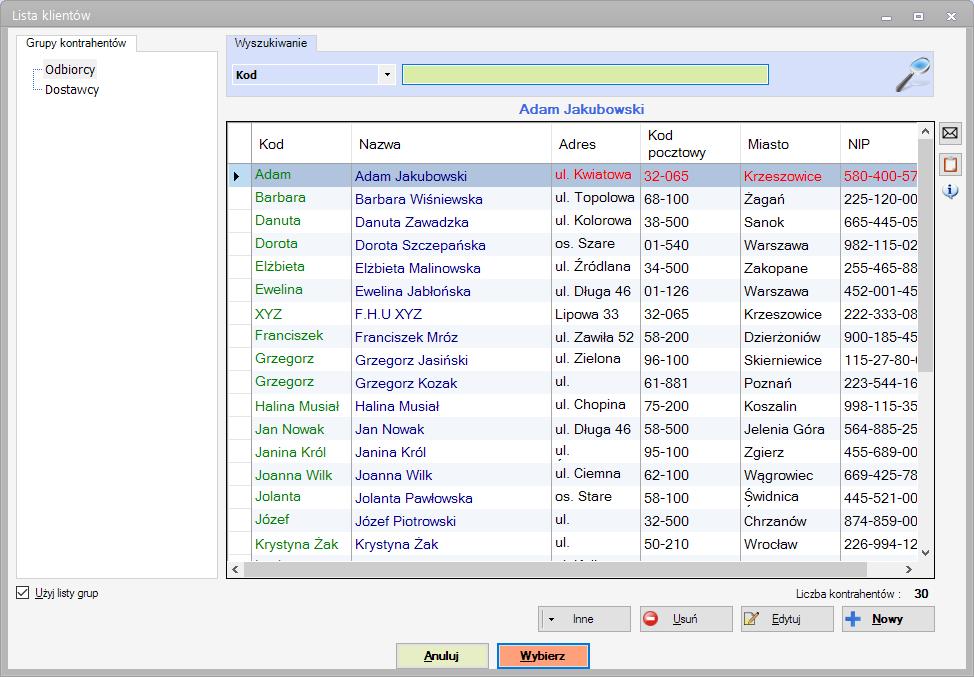The image size is (974, 677).
Task: Select the Grupy kontrahentów tab
Action: [76, 43]
